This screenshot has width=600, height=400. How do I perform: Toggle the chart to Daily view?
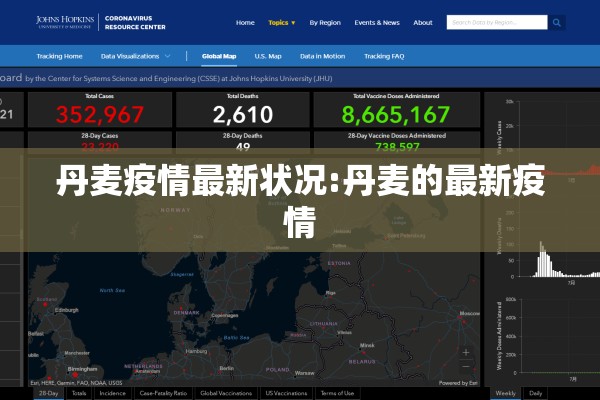tap(535, 393)
